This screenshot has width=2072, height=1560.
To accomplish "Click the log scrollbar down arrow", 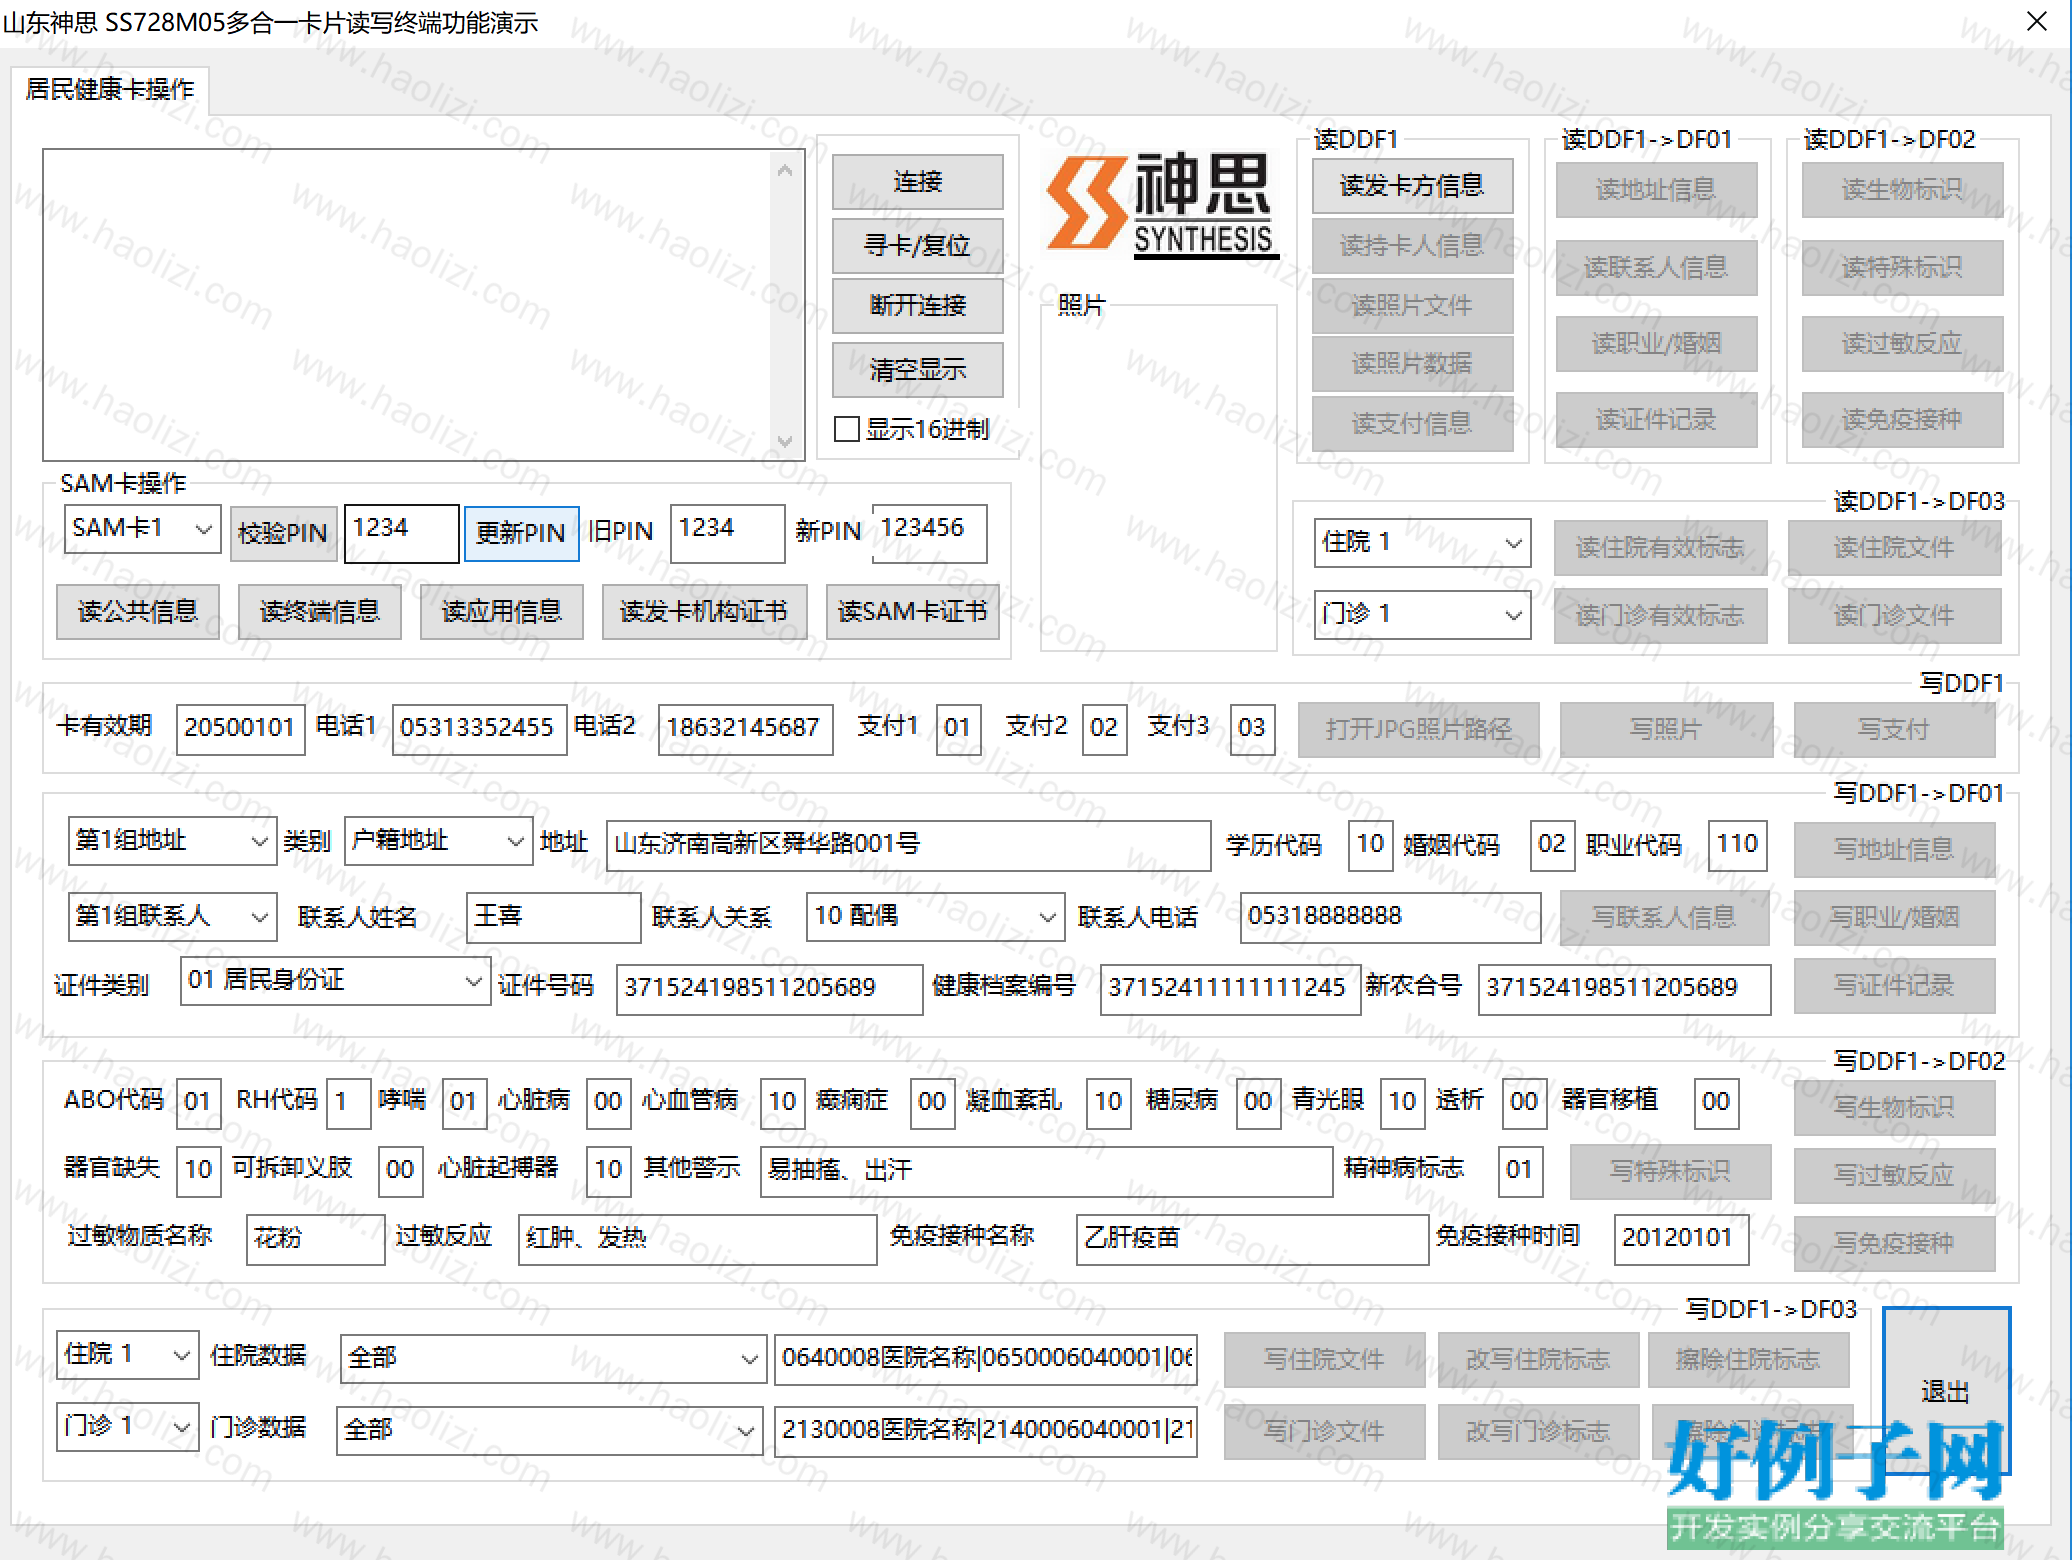I will pyautogui.click(x=785, y=441).
